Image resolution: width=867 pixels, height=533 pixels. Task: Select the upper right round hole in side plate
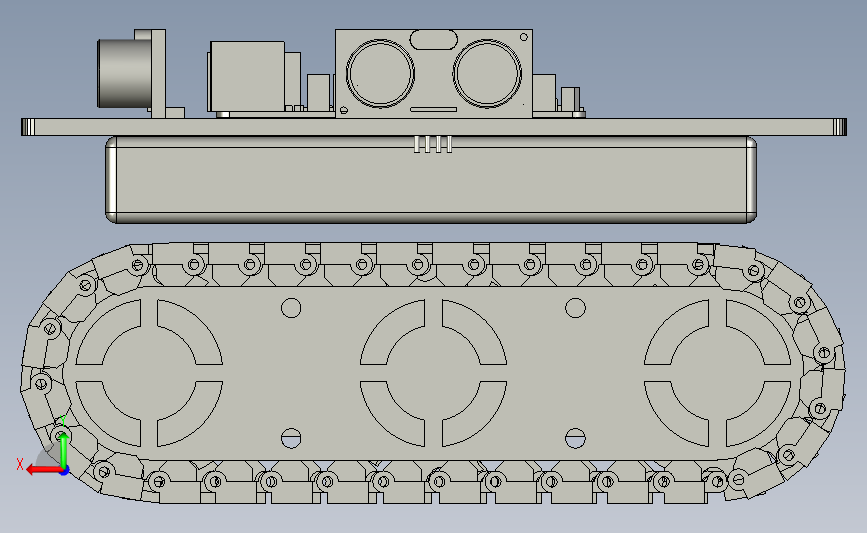tap(576, 308)
